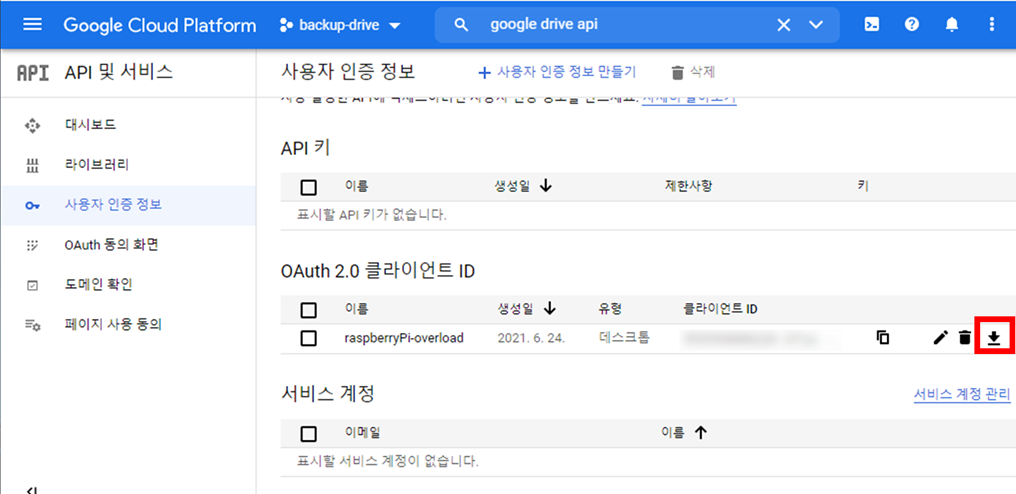This screenshot has height=494, width=1016.
Task: Click the 삭제 delete button
Action: click(x=693, y=72)
